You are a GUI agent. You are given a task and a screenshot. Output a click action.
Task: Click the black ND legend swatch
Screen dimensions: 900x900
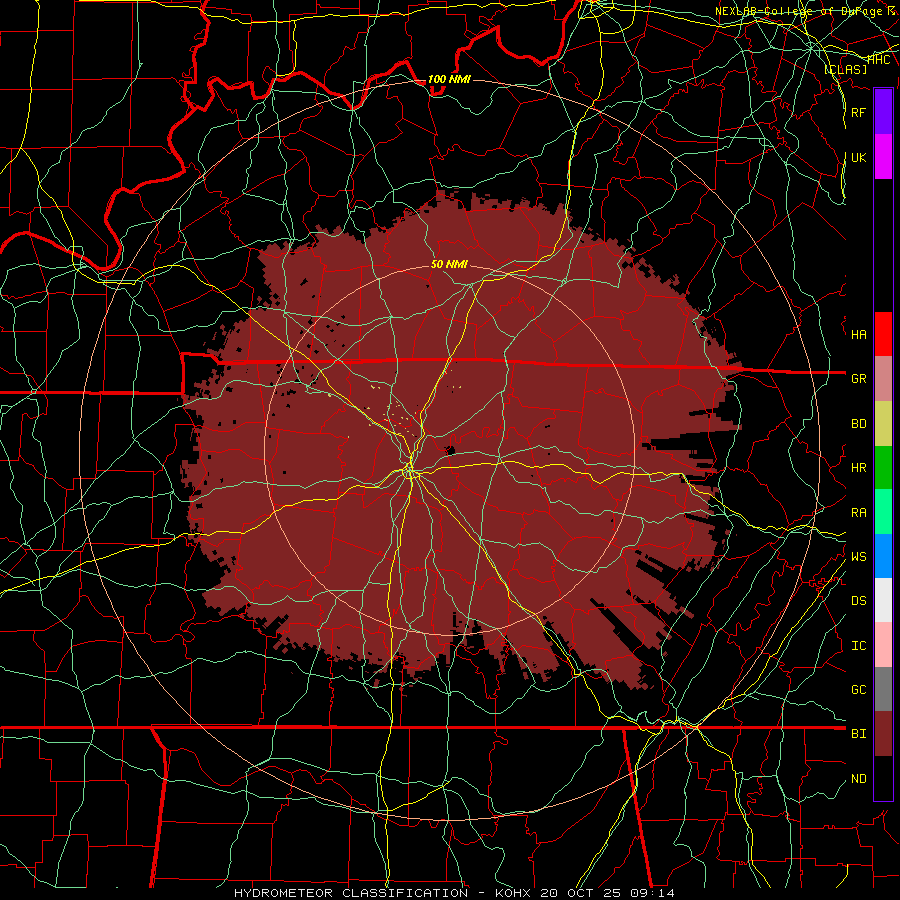point(883,778)
